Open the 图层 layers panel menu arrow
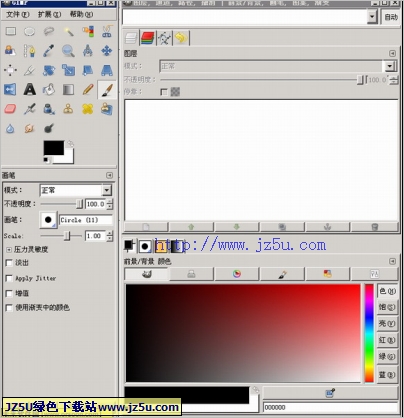Viewport: 404px width, 418px height. (393, 53)
